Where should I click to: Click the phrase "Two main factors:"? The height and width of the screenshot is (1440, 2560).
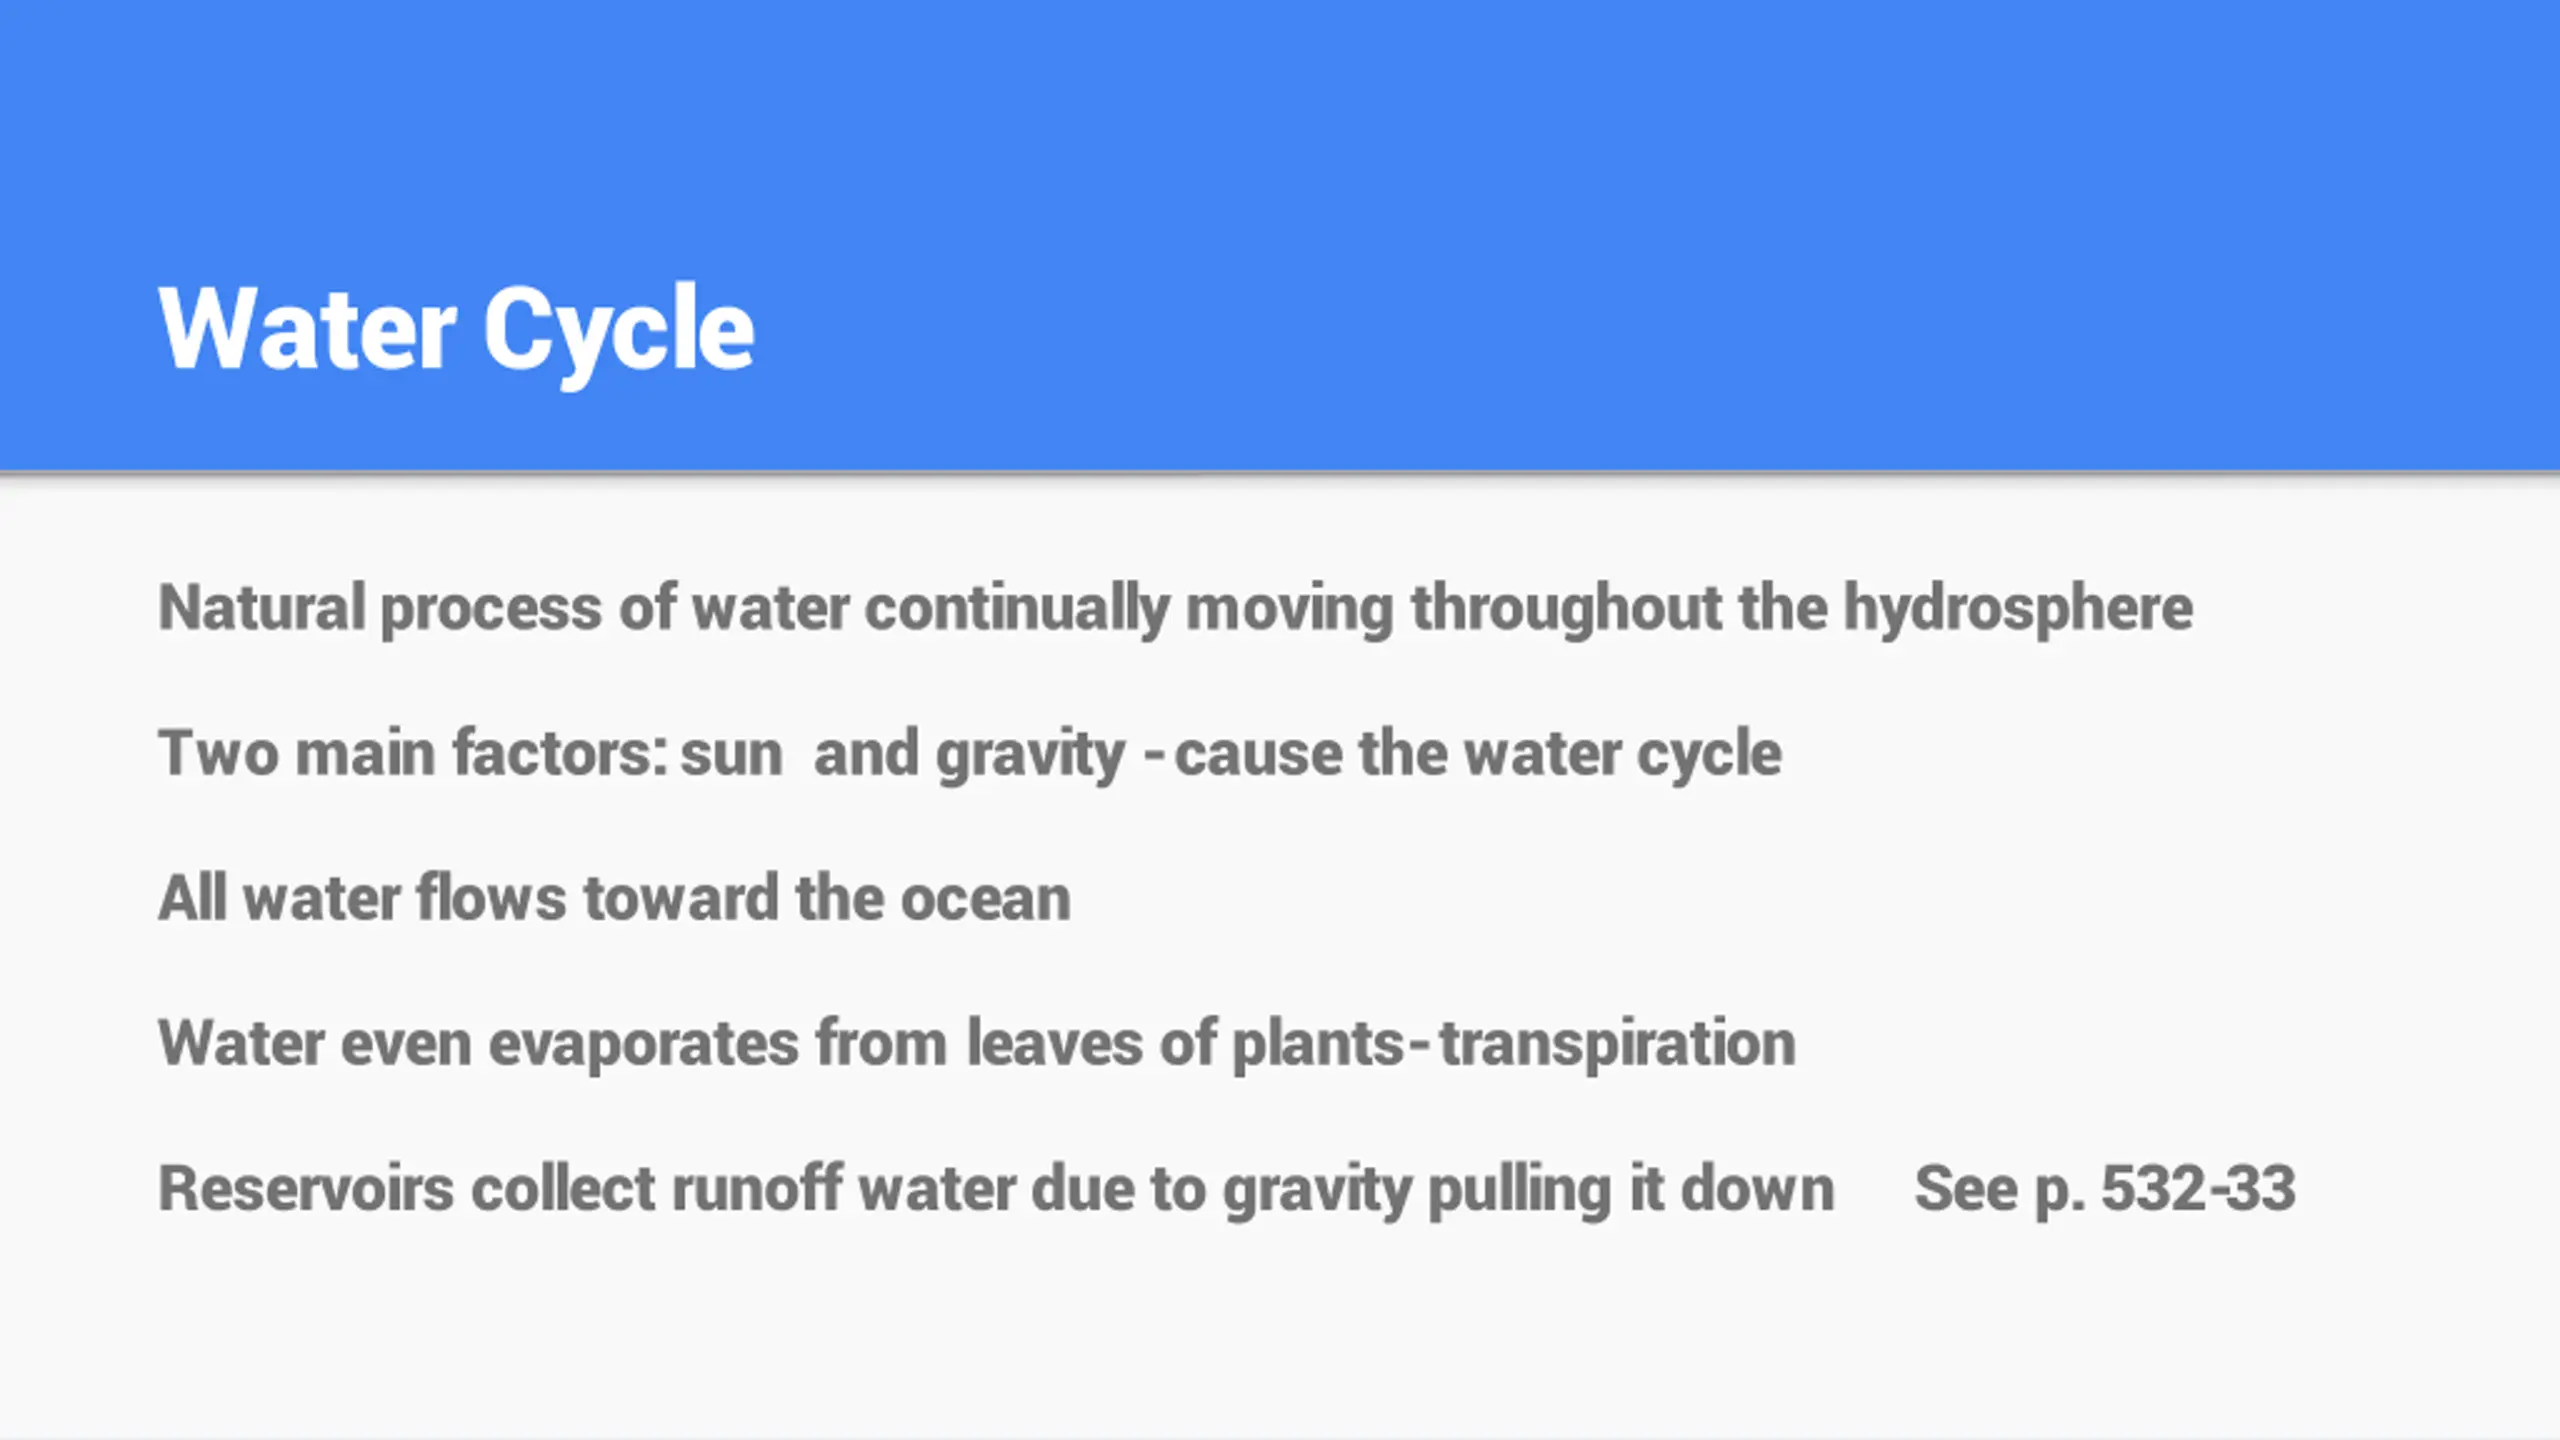(x=412, y=753)
